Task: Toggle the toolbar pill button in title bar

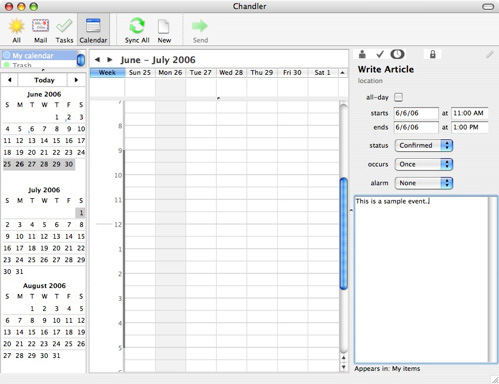Action: point(488,6)
